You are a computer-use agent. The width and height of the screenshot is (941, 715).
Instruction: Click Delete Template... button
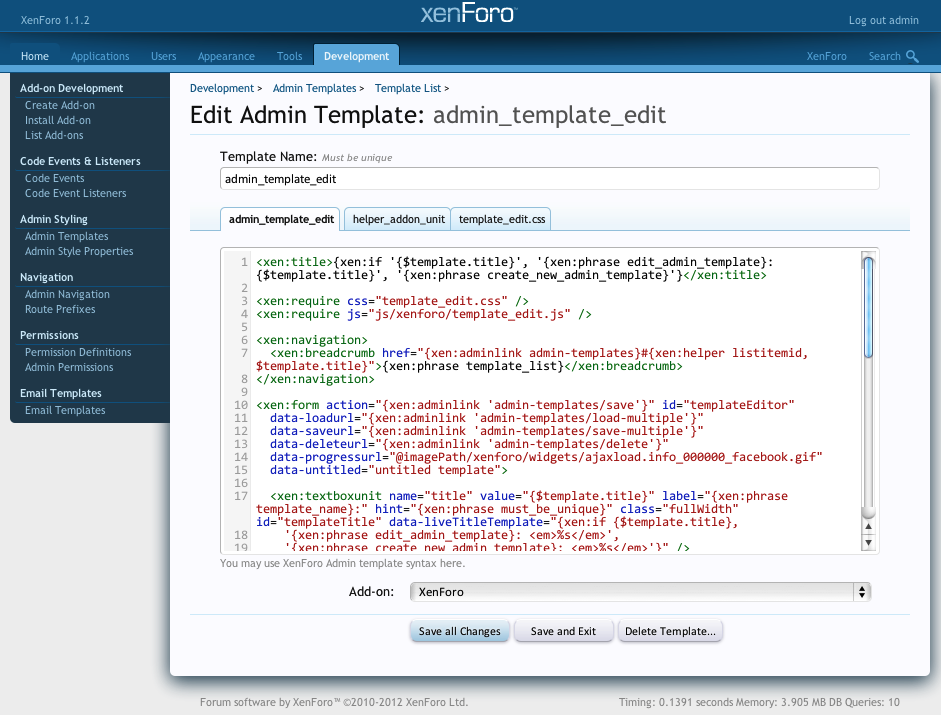click(670, 631)
